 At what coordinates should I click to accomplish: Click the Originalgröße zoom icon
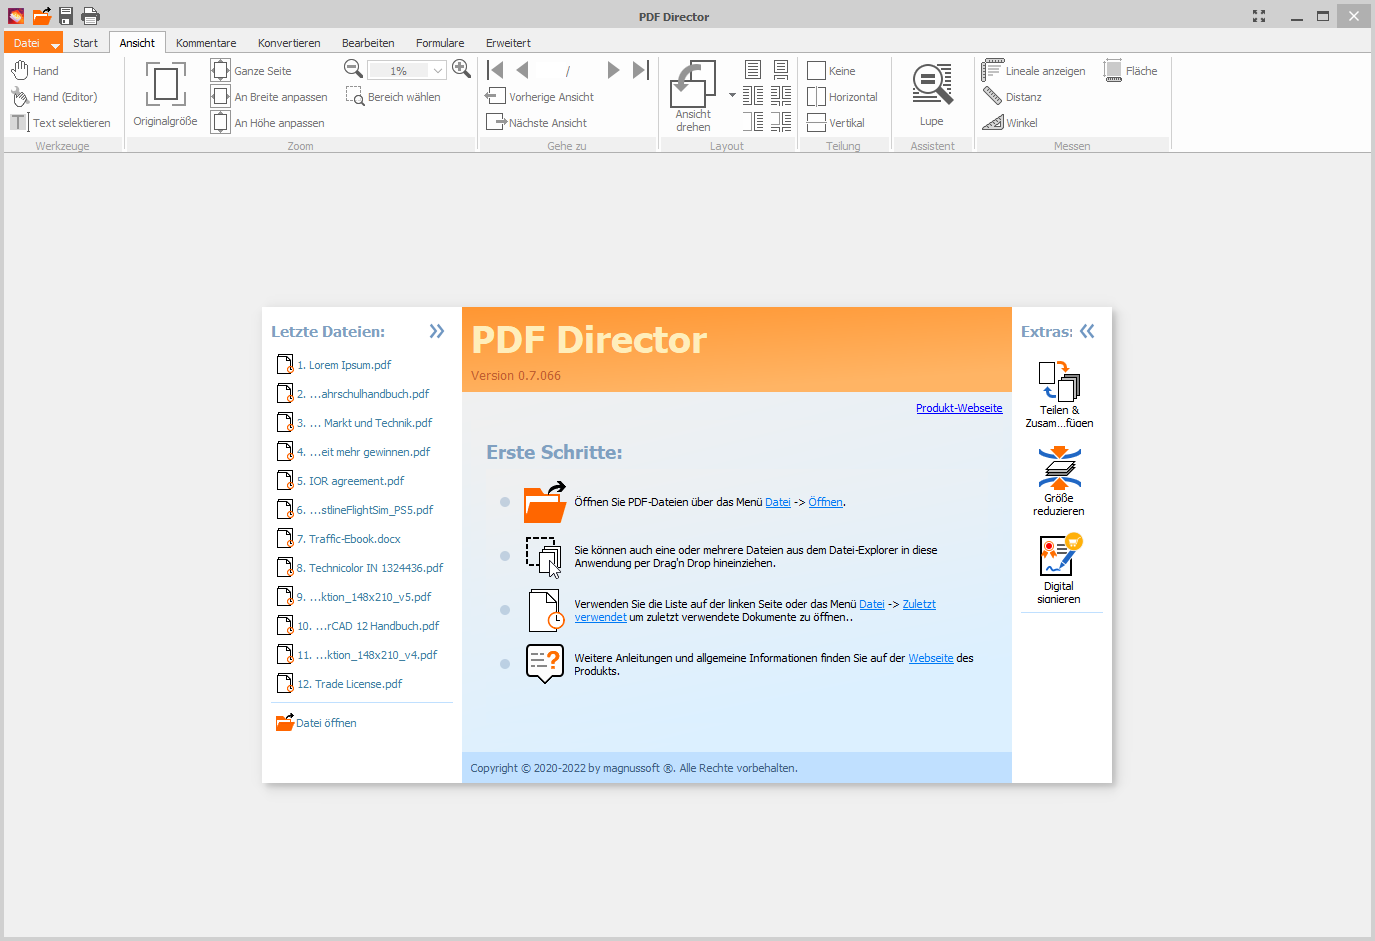coord(165,84)
